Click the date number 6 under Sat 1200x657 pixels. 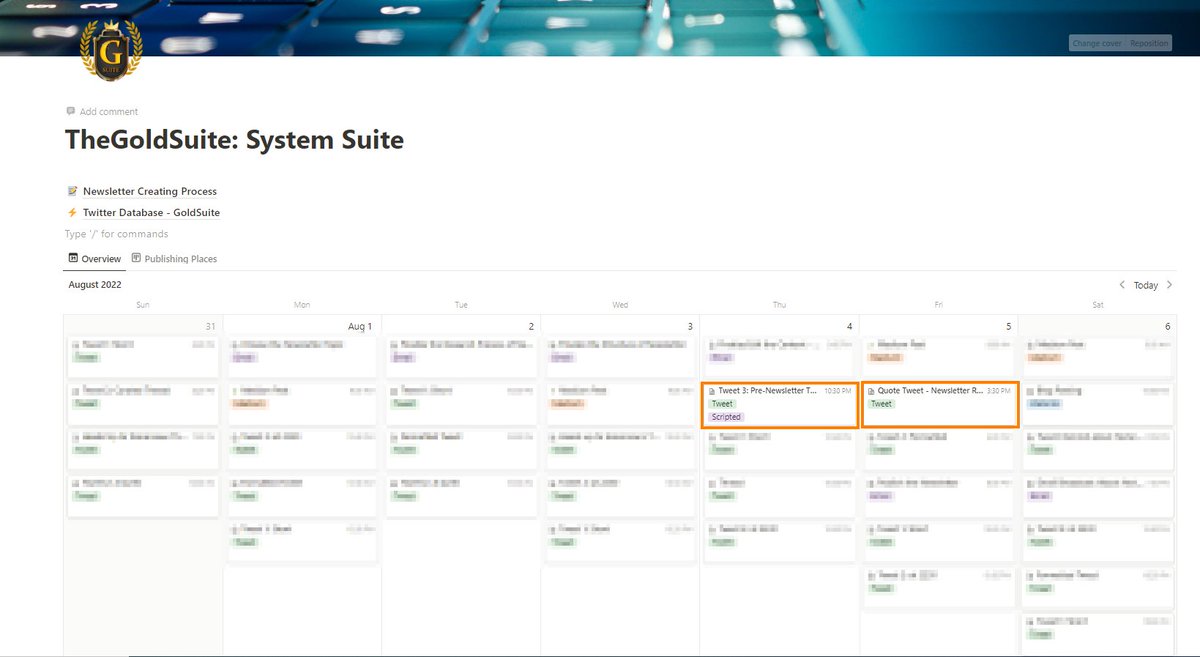[1168, 326]
